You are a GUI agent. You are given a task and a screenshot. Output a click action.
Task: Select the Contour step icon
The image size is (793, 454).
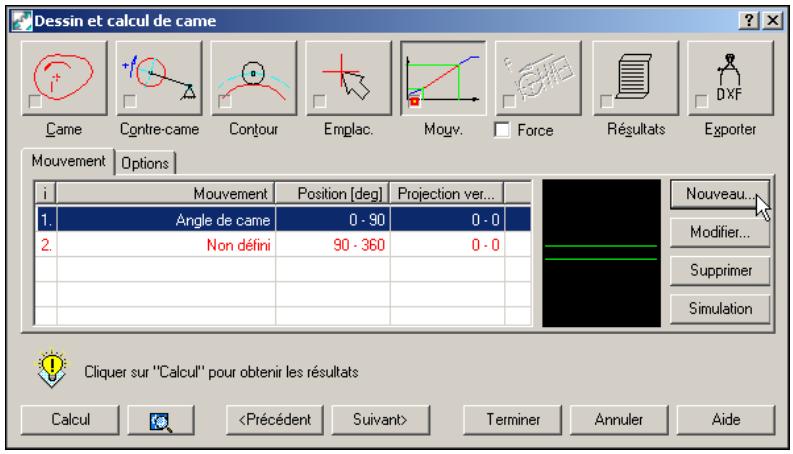click(x=254, y=78)
